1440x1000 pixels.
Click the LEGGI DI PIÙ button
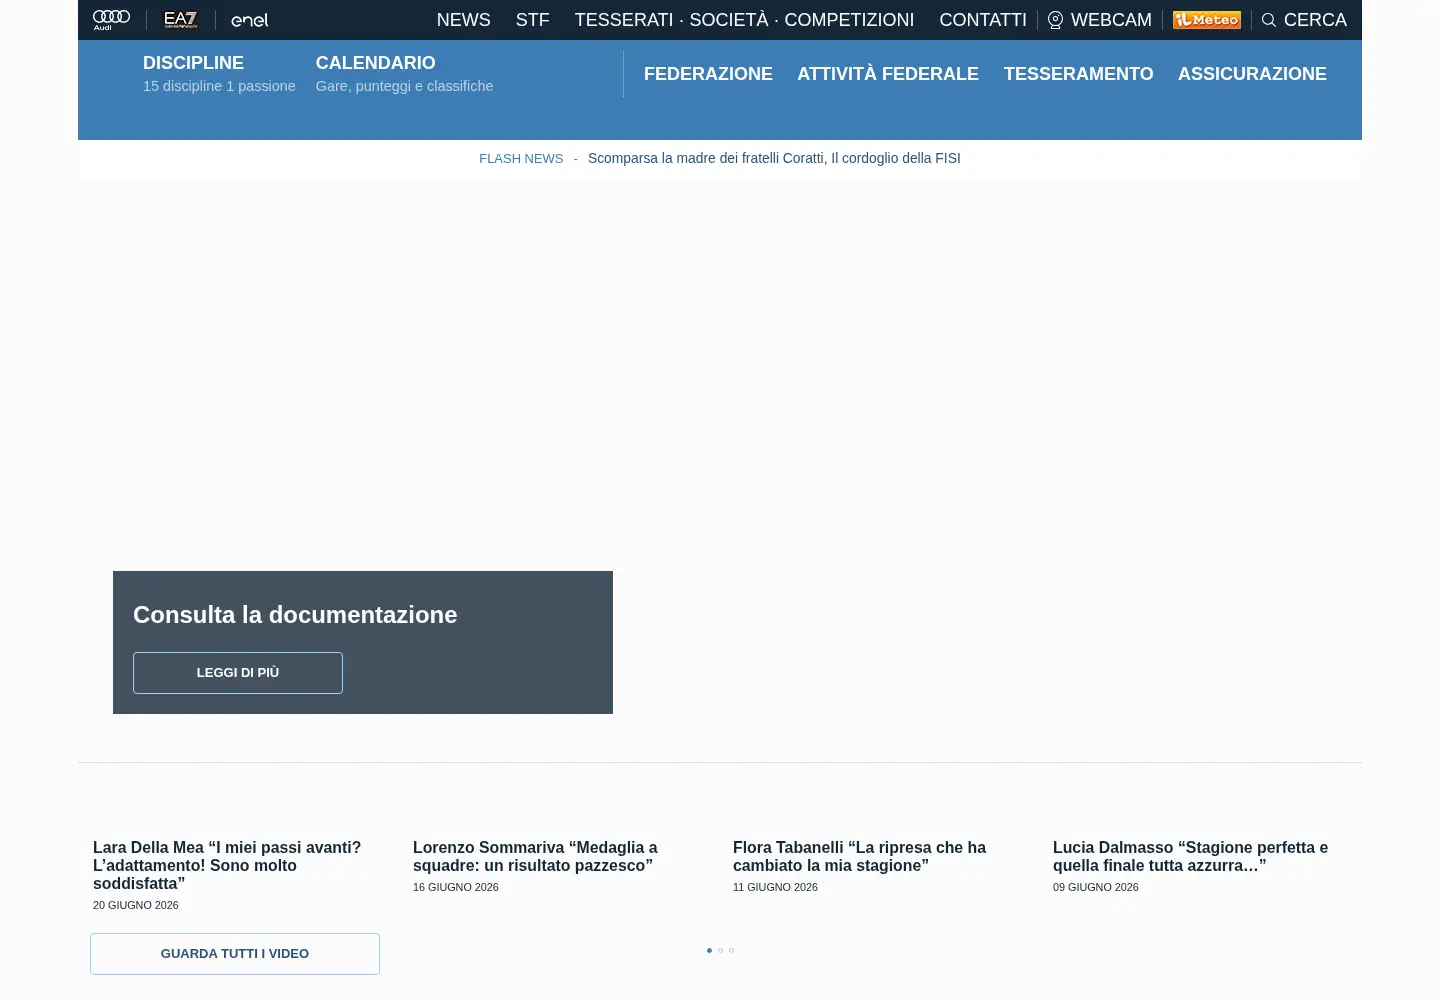click(x=238, y=673)
